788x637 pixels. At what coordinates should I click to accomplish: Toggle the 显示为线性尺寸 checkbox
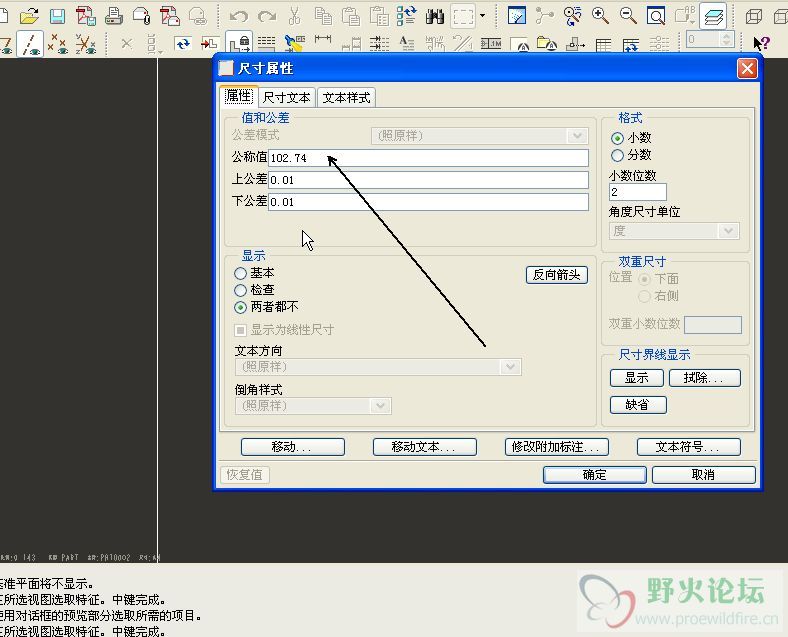(x=240, y=330)
